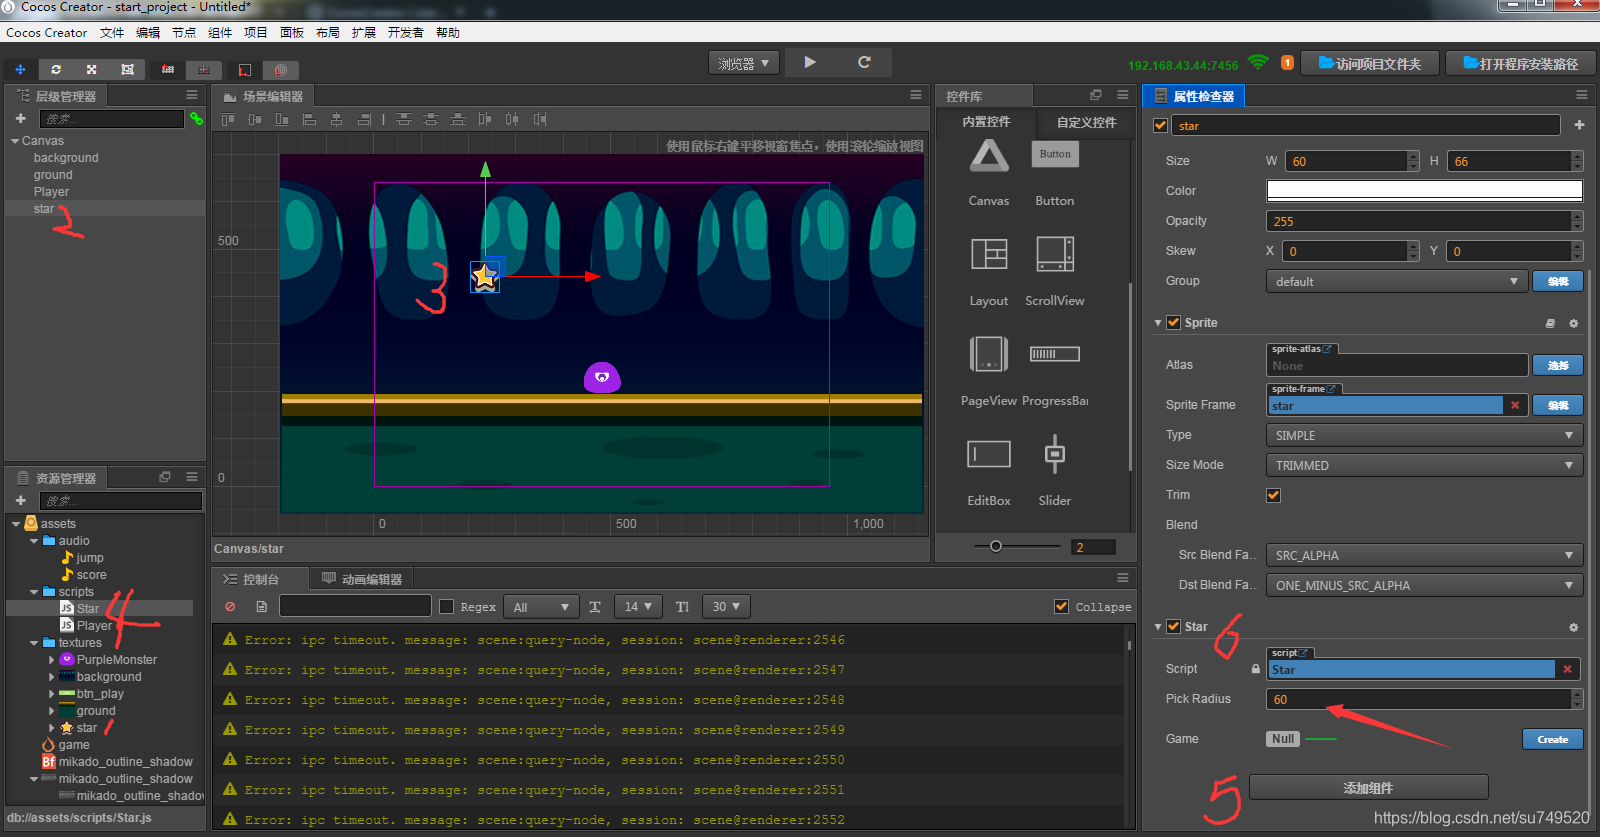1600x837 pixels.
Task: Select the rotate transform tool
Action: 56,70
